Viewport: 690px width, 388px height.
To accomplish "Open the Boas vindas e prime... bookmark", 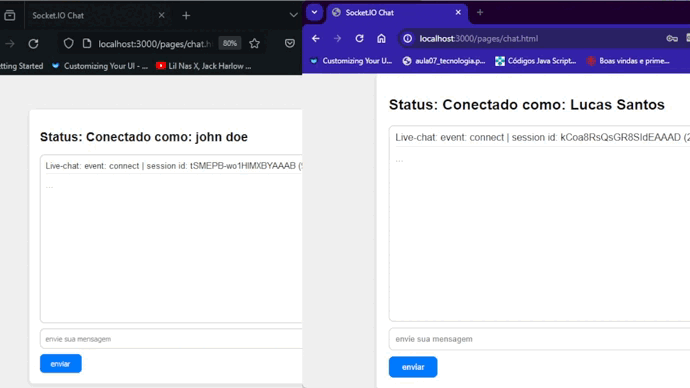I will (x=628, y=61).
